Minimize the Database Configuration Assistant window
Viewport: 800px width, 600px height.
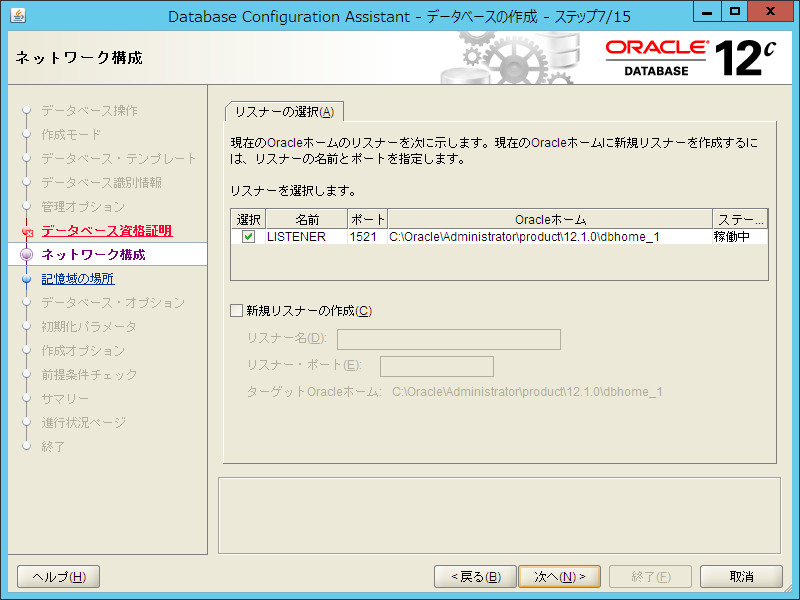coord(707,11)
